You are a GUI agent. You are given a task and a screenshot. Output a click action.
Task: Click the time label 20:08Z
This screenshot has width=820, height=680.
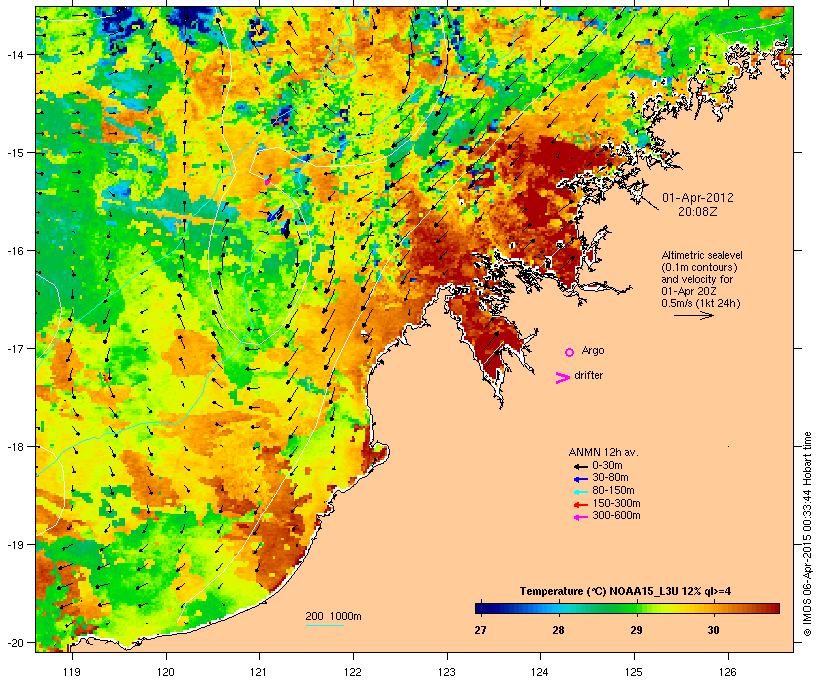(x=698, y=212)
